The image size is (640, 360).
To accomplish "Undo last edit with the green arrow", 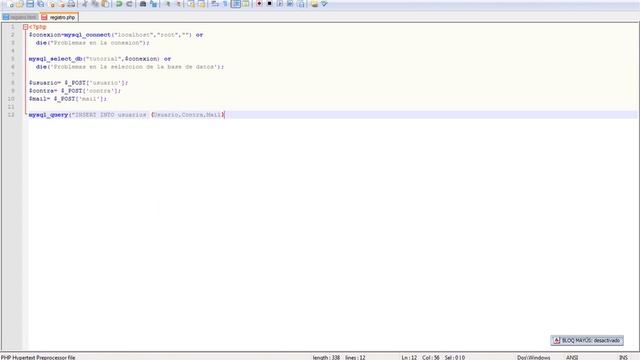I will tap(119, 4).
